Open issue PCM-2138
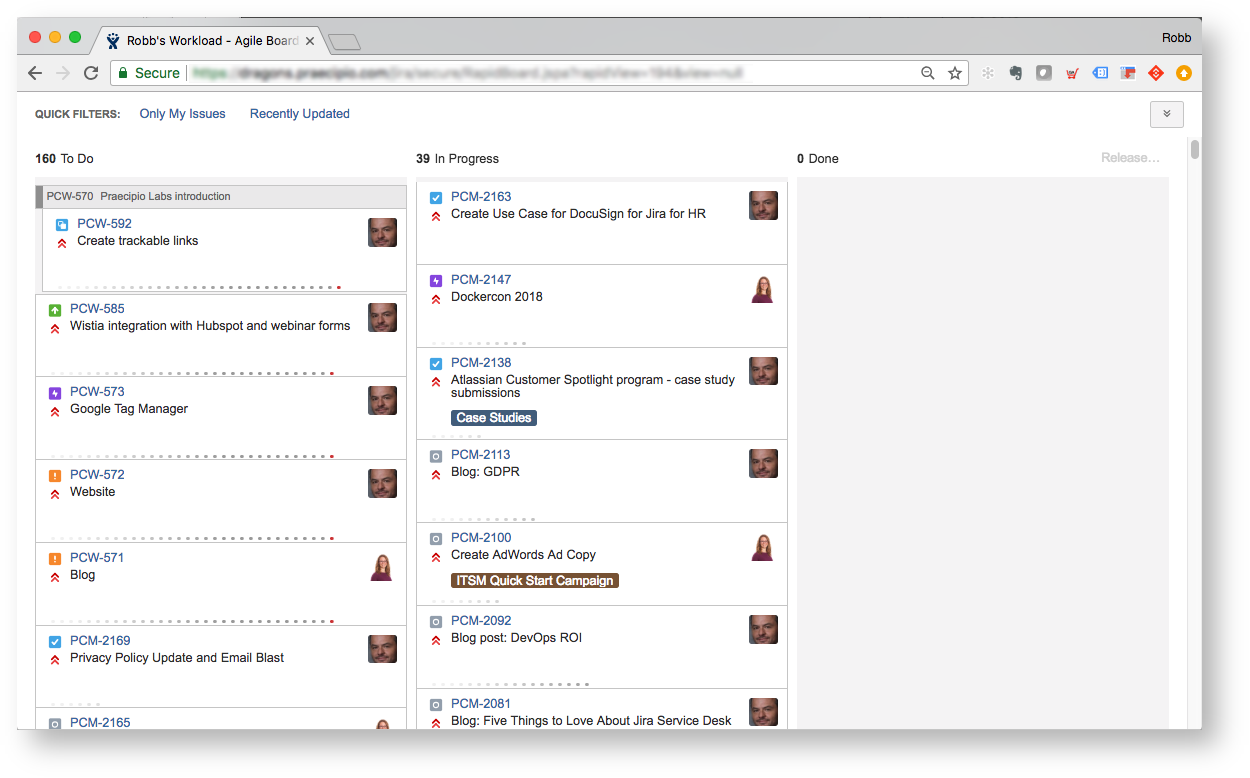This screenshot has width=1250, height=778. point(481,363)
